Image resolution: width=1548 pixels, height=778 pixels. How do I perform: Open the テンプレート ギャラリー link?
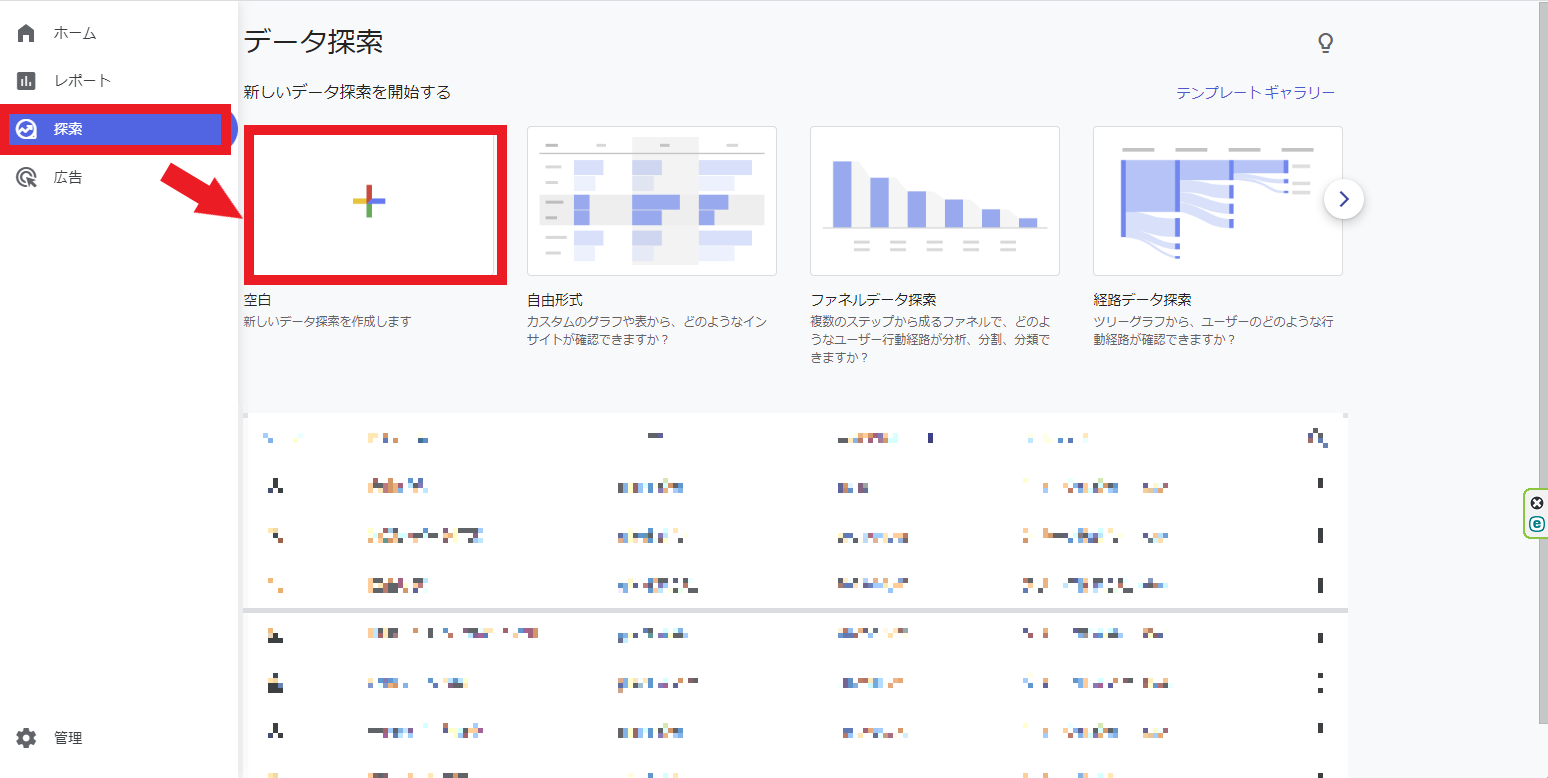point(1255,93)
